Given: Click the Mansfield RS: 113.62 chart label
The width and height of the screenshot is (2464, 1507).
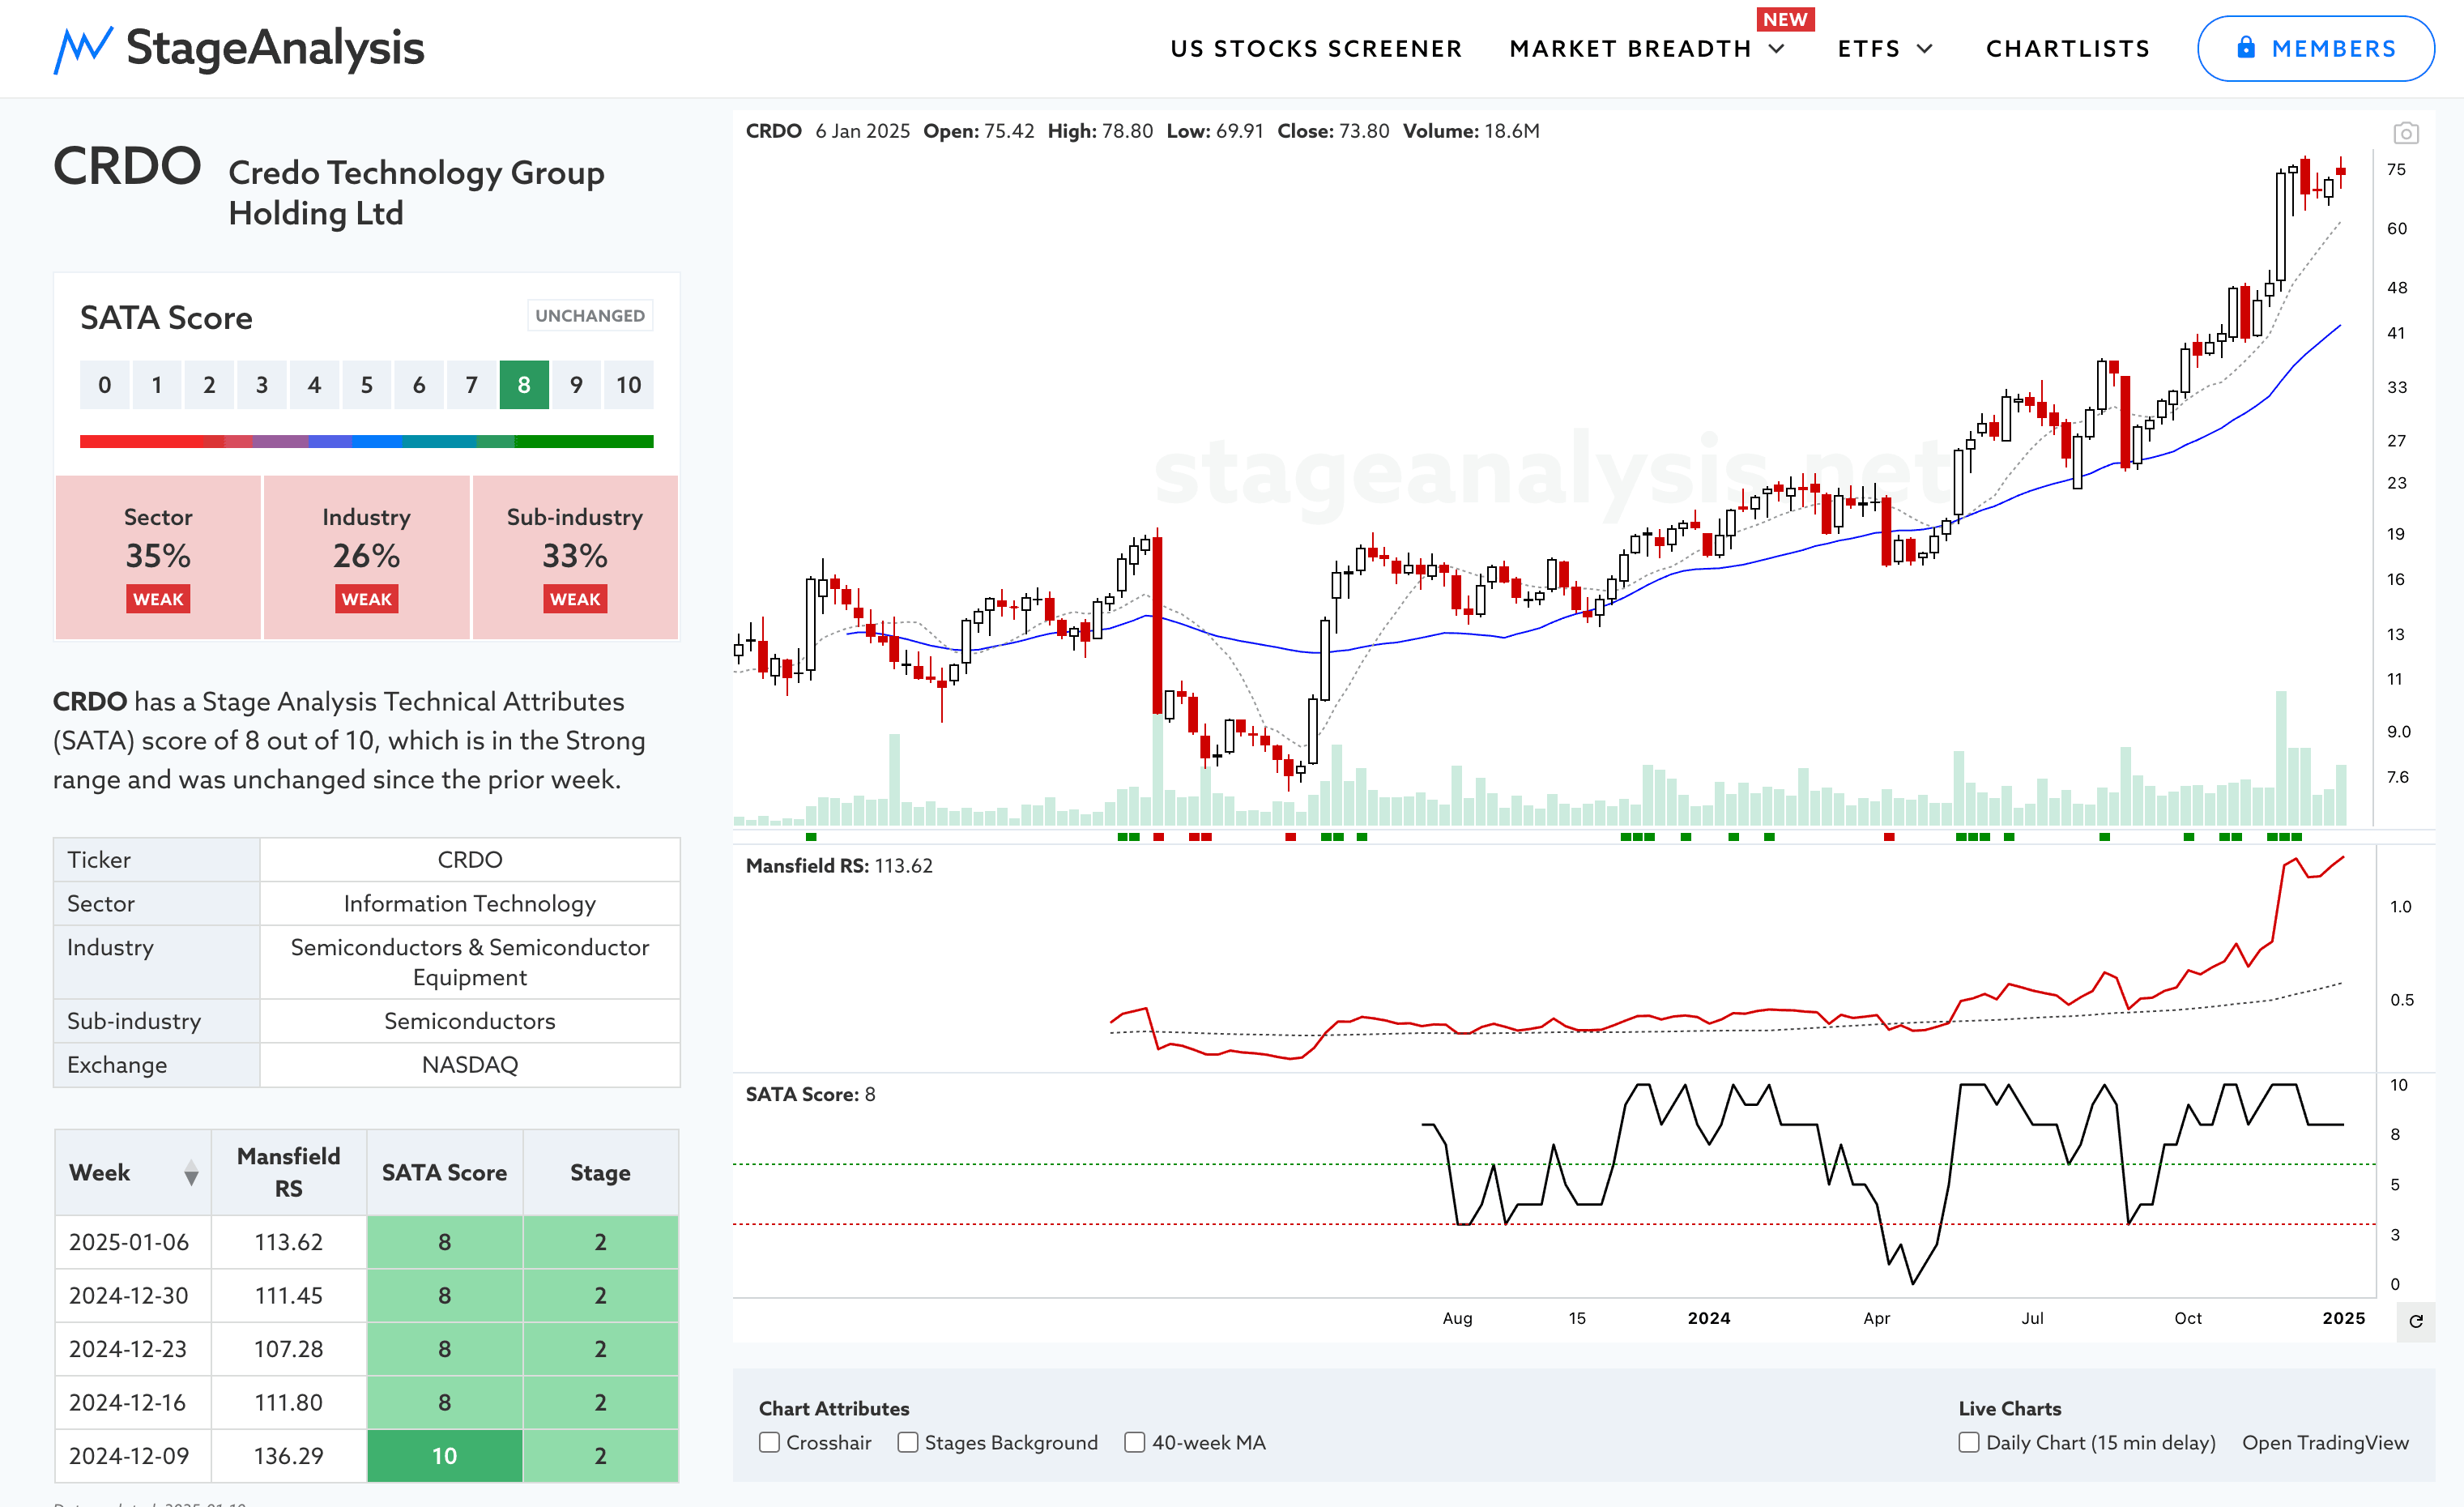Looking at the screenshot, I should pos(839,866).
